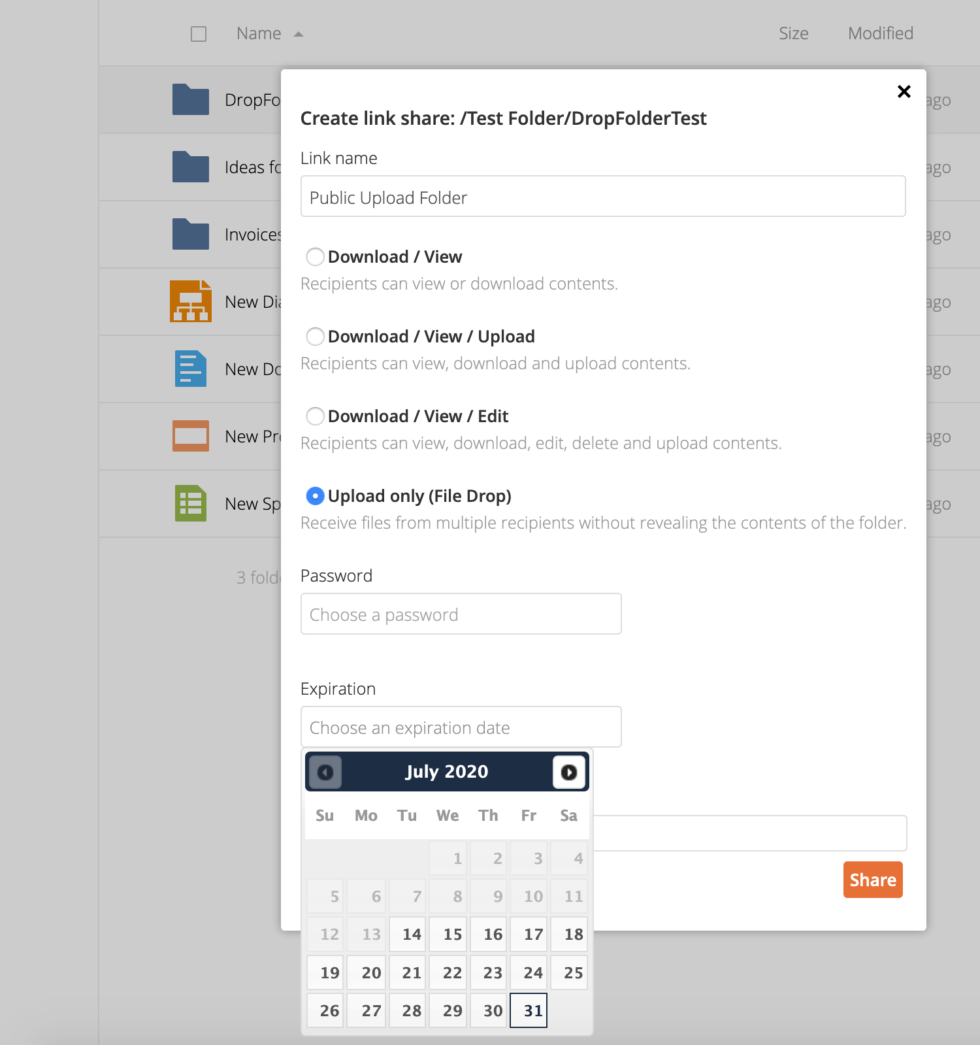
Task: Open the Invoices folder icon
Action: point(190,234)
